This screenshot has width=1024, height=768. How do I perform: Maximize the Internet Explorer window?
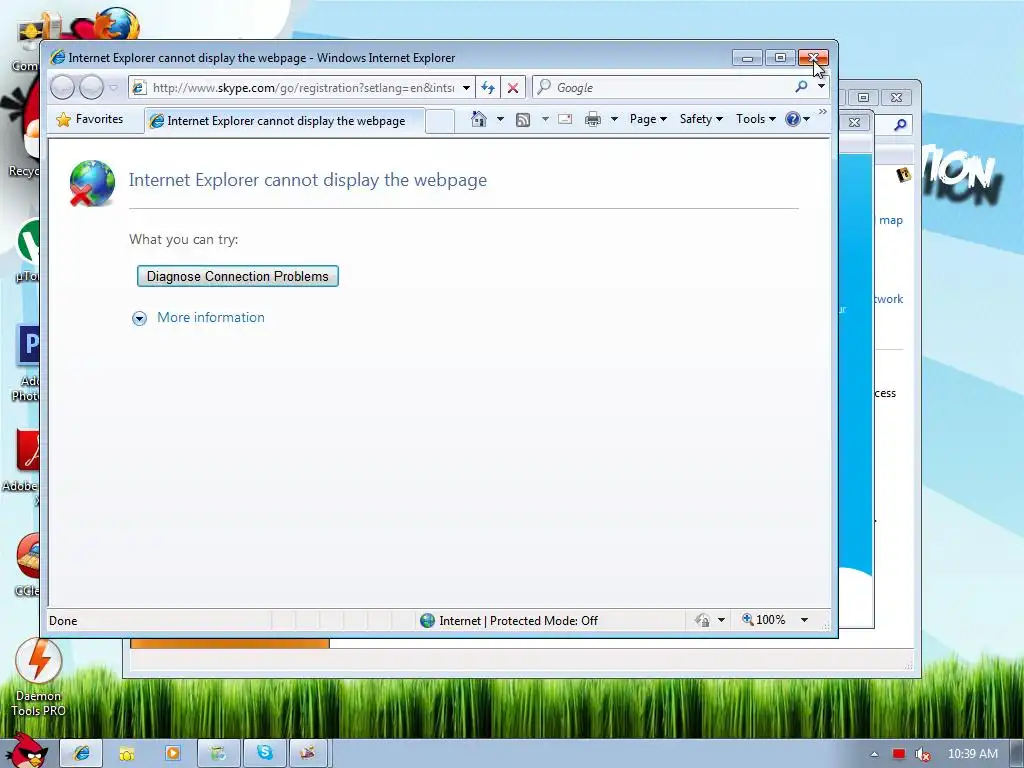click(780, 58)
